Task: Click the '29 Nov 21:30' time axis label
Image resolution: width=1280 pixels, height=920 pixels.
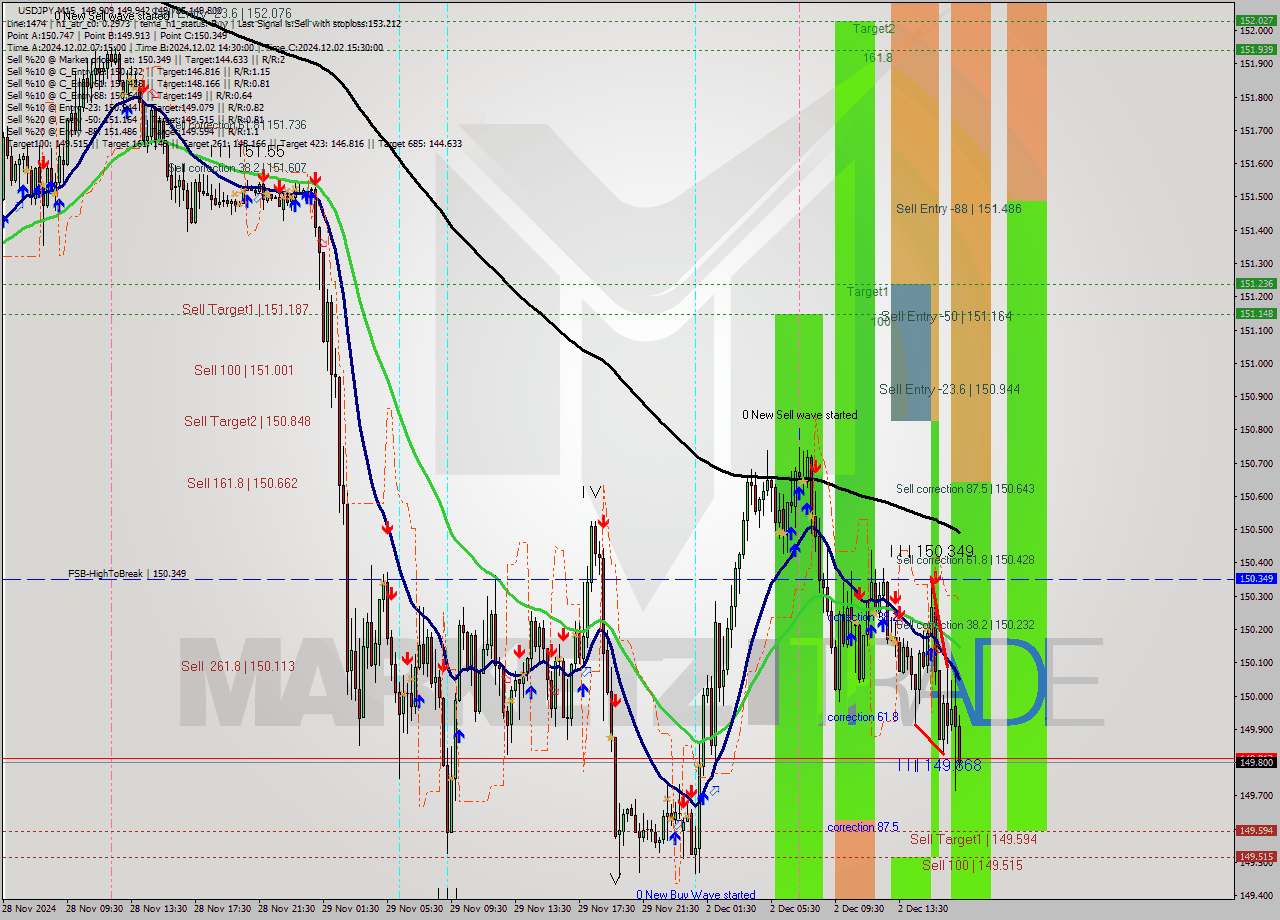Action: pos(672,910)
